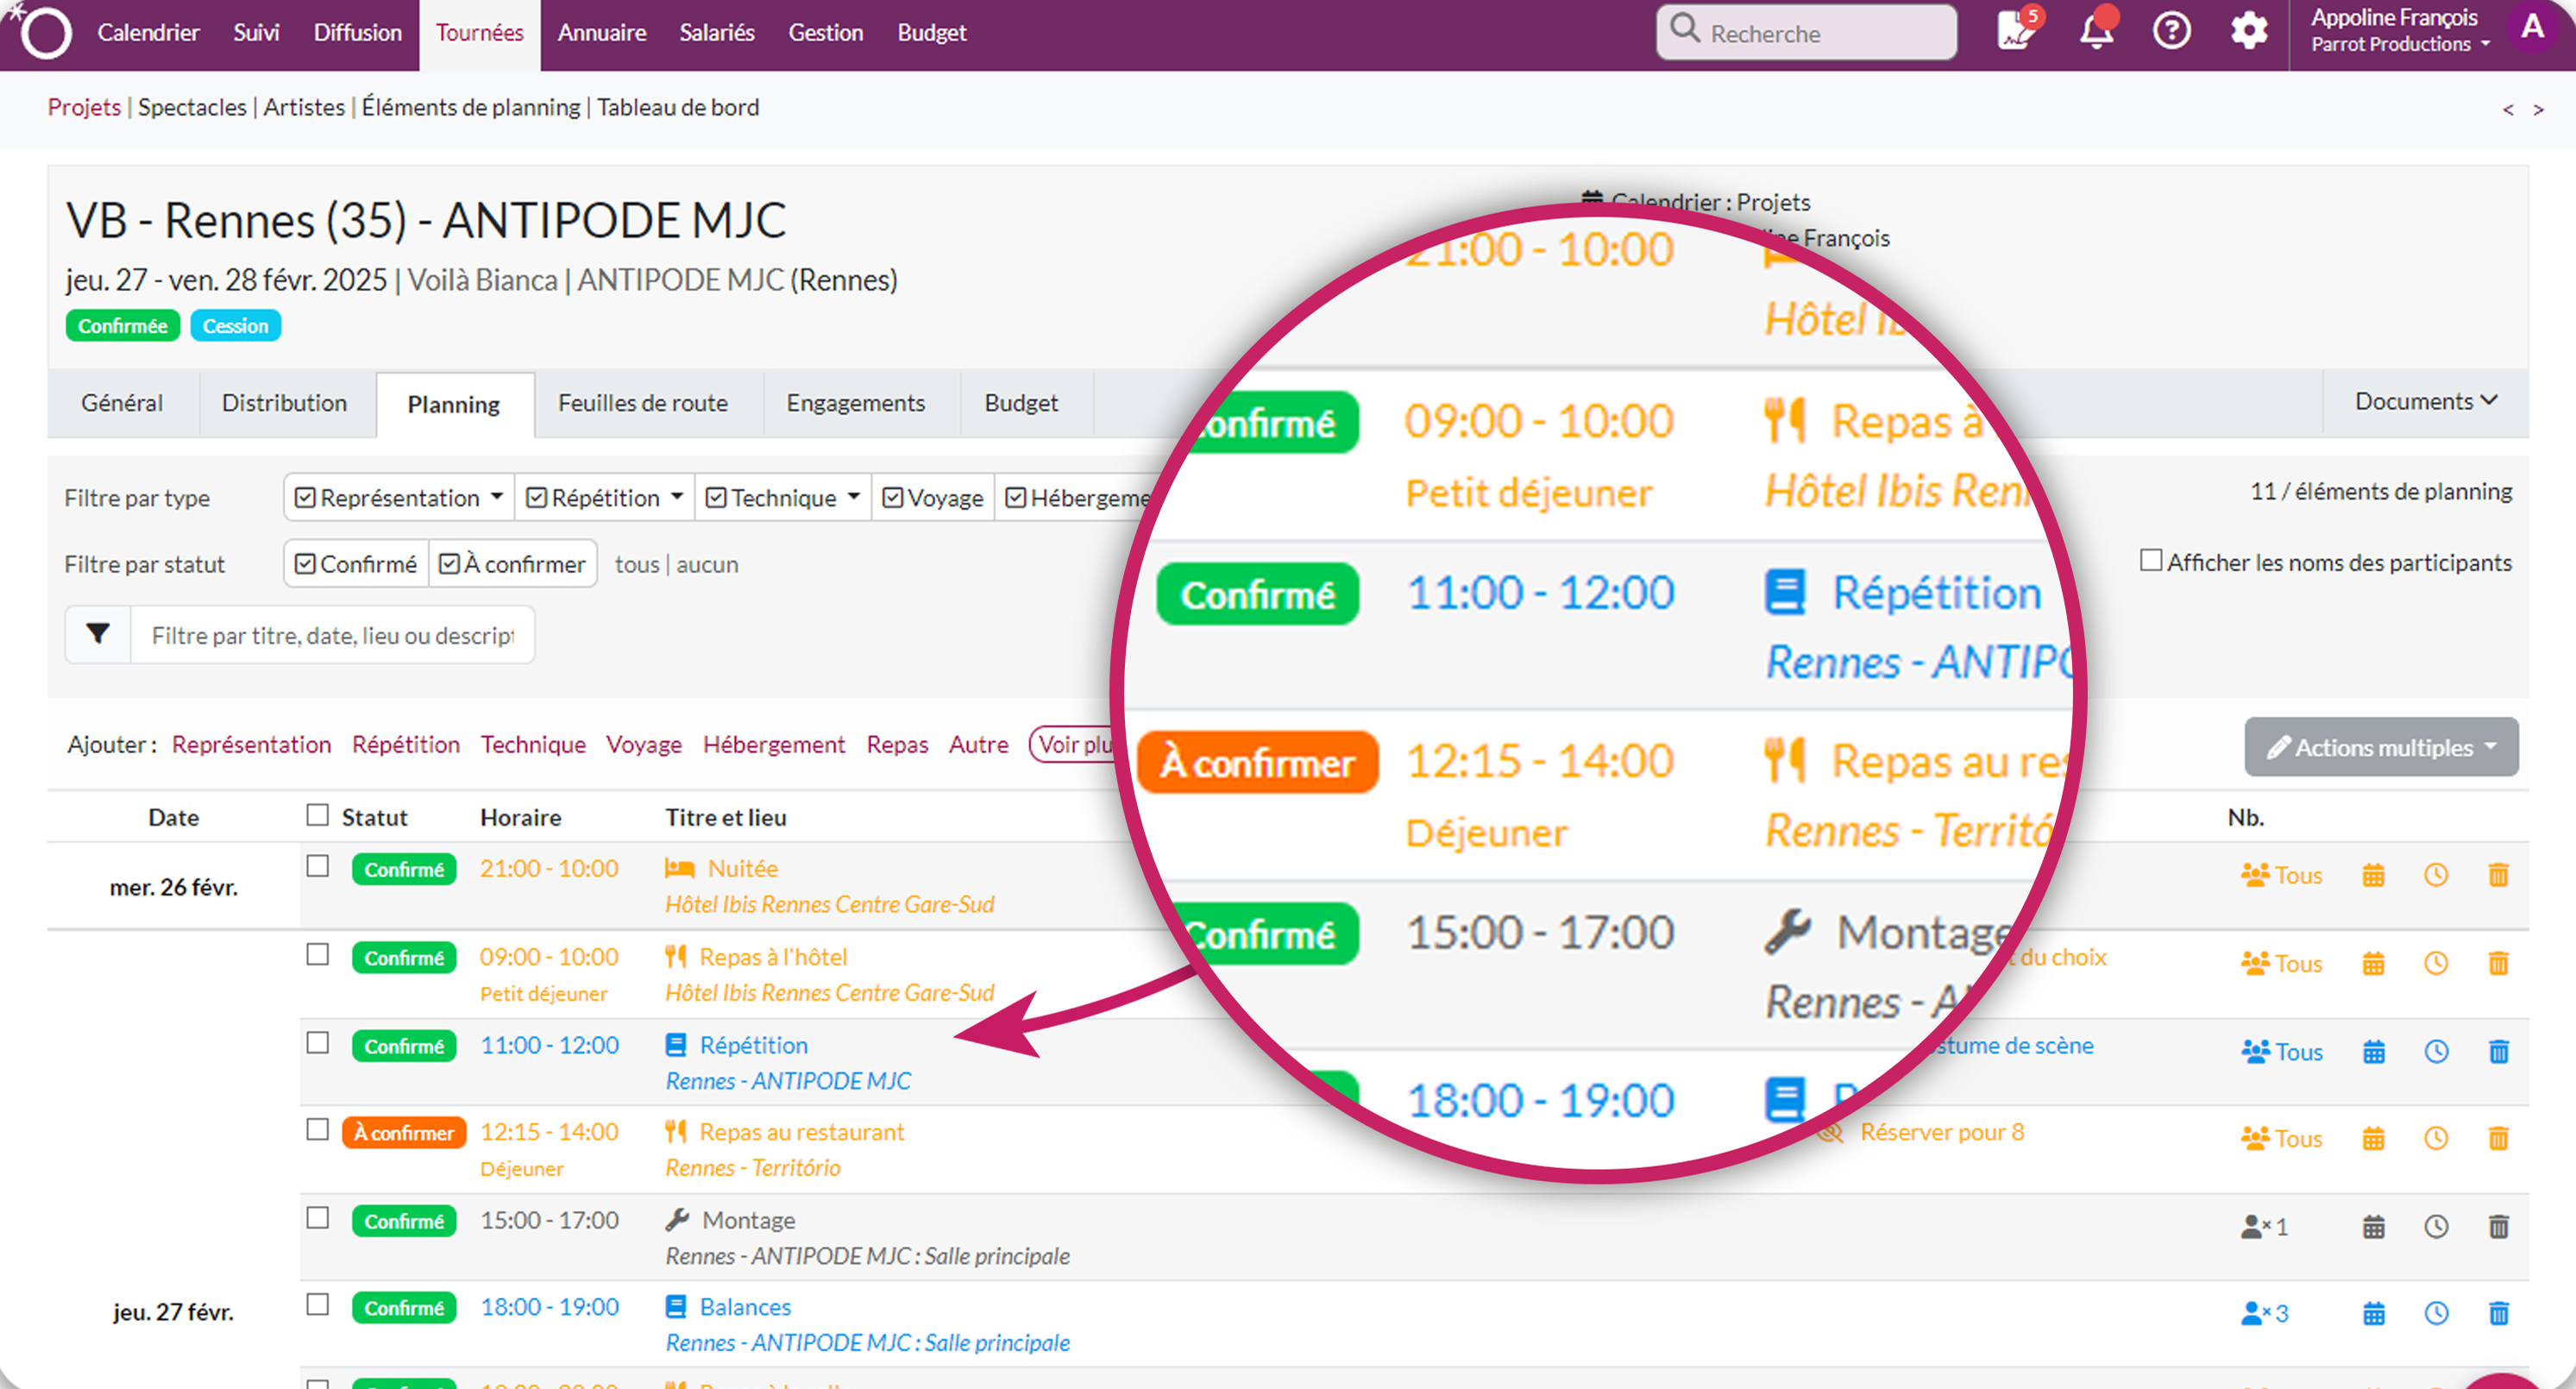Click clock icon in Repas au restaurant row

[x=2436, y=1139]
